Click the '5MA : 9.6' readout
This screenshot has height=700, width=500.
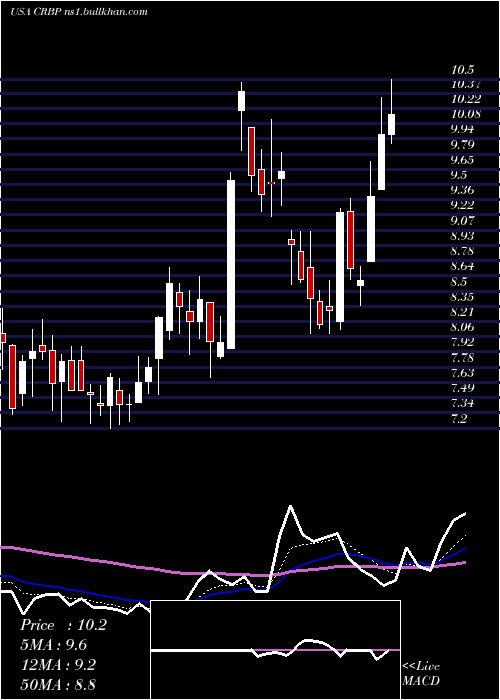pyautogui.click(x=54, y=645)
